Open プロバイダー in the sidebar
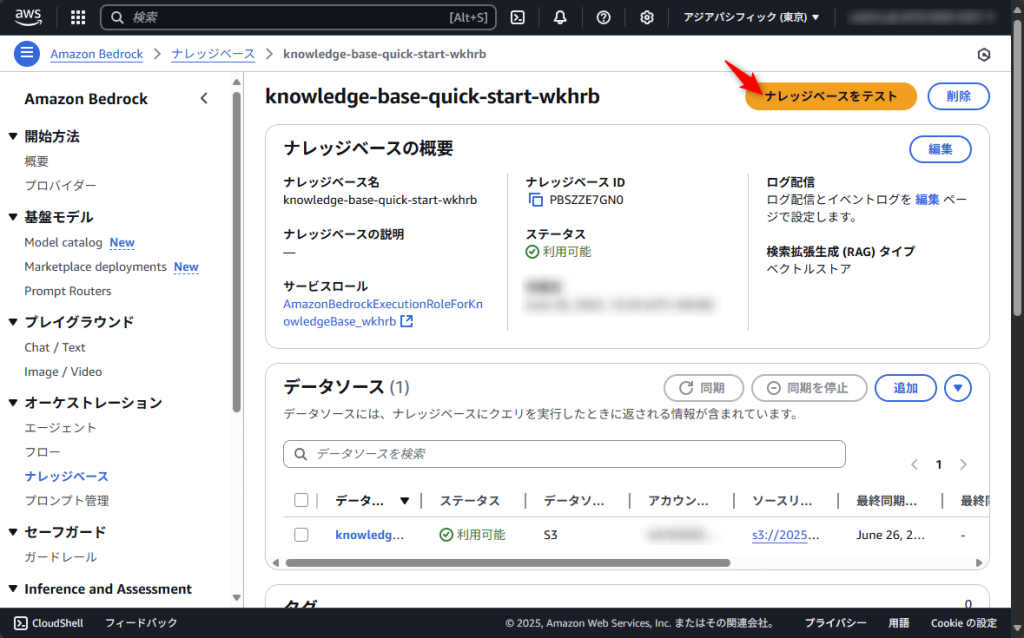The width and height of the screenshot is (1024, 638). 60,185
